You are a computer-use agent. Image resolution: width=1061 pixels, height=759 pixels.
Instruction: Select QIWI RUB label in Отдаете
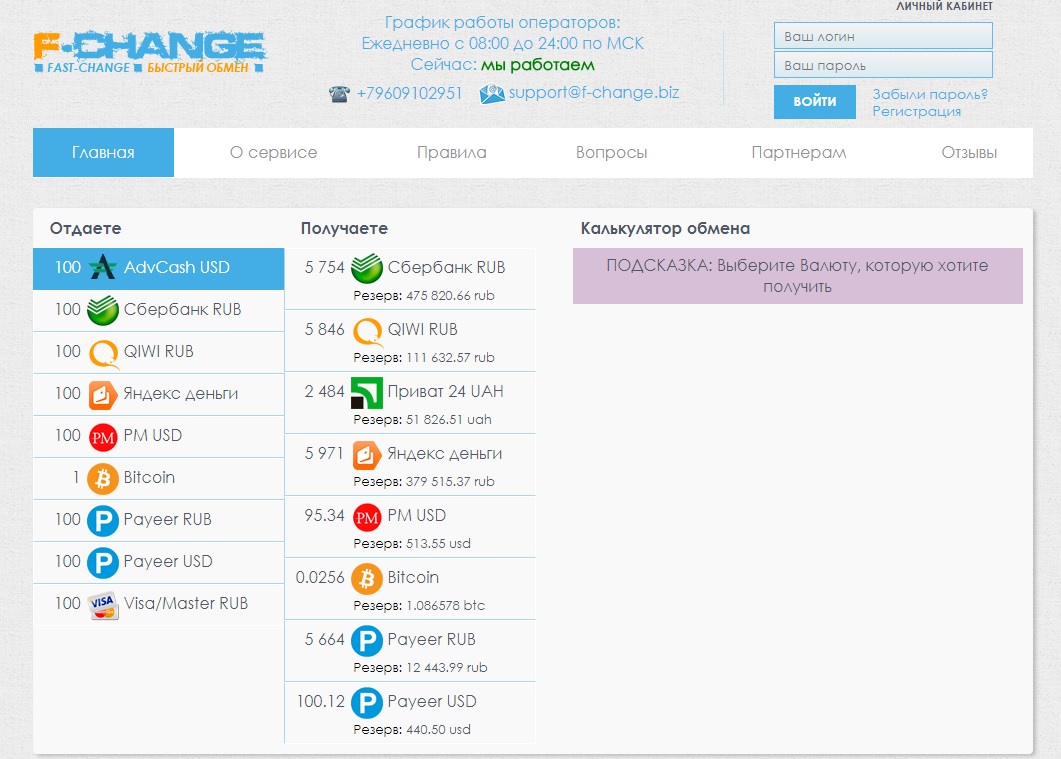[x=158, y=351]
